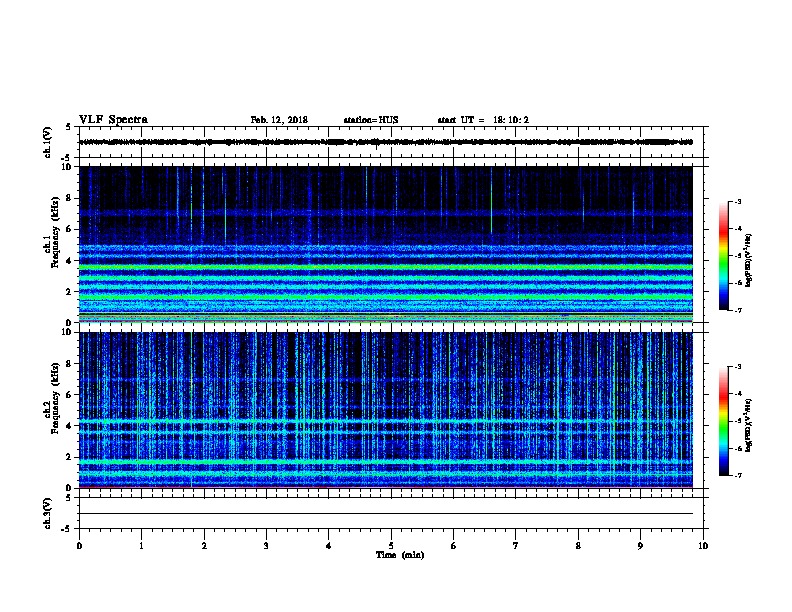Screen dimensions: 792x612
Task: Click the ch.2 frequency axis "8" tick label
Action: click(x=70, y=364)
